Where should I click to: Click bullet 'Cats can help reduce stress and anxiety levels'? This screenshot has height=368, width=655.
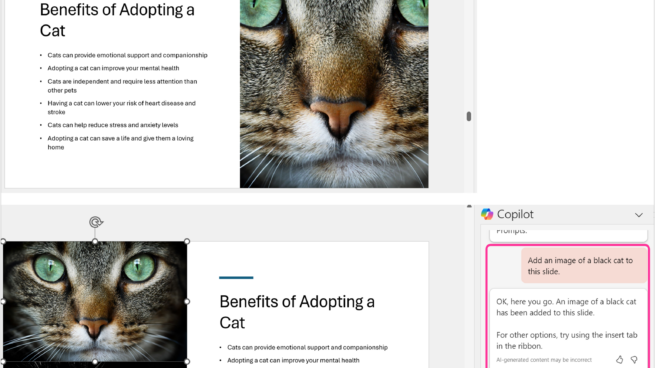(113, 125)
